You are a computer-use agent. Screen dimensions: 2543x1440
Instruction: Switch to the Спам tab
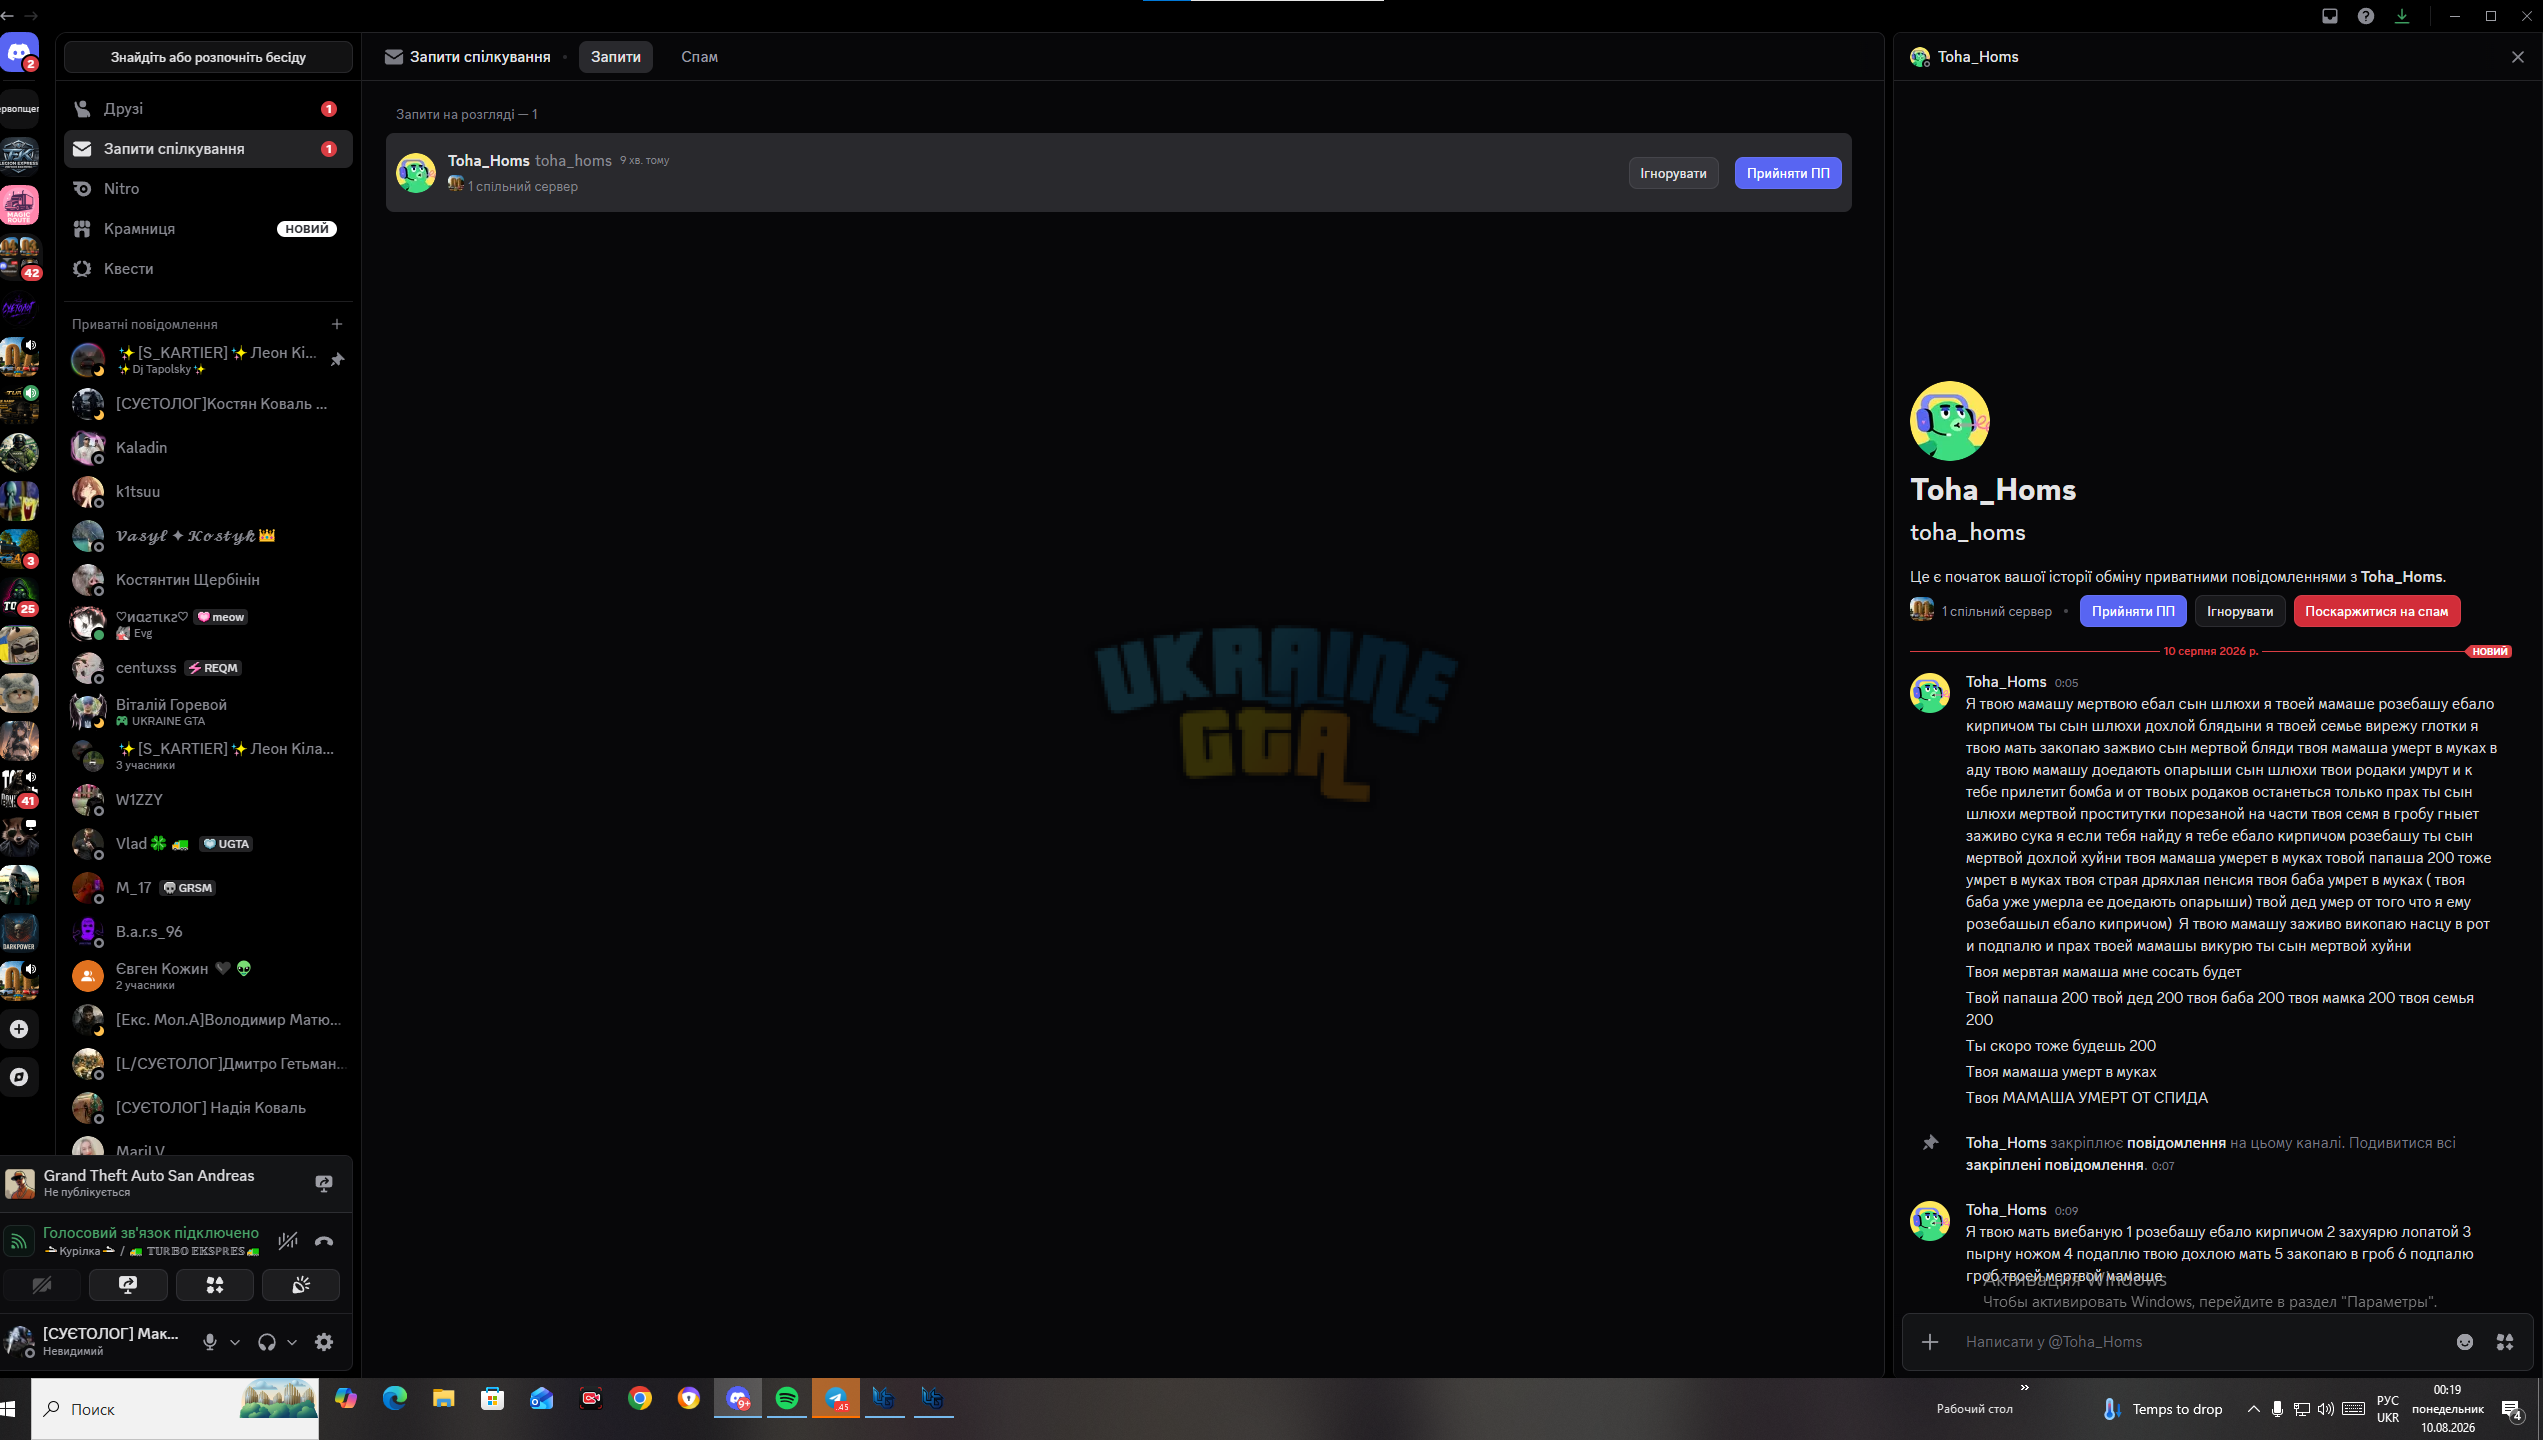pos(699,57)
